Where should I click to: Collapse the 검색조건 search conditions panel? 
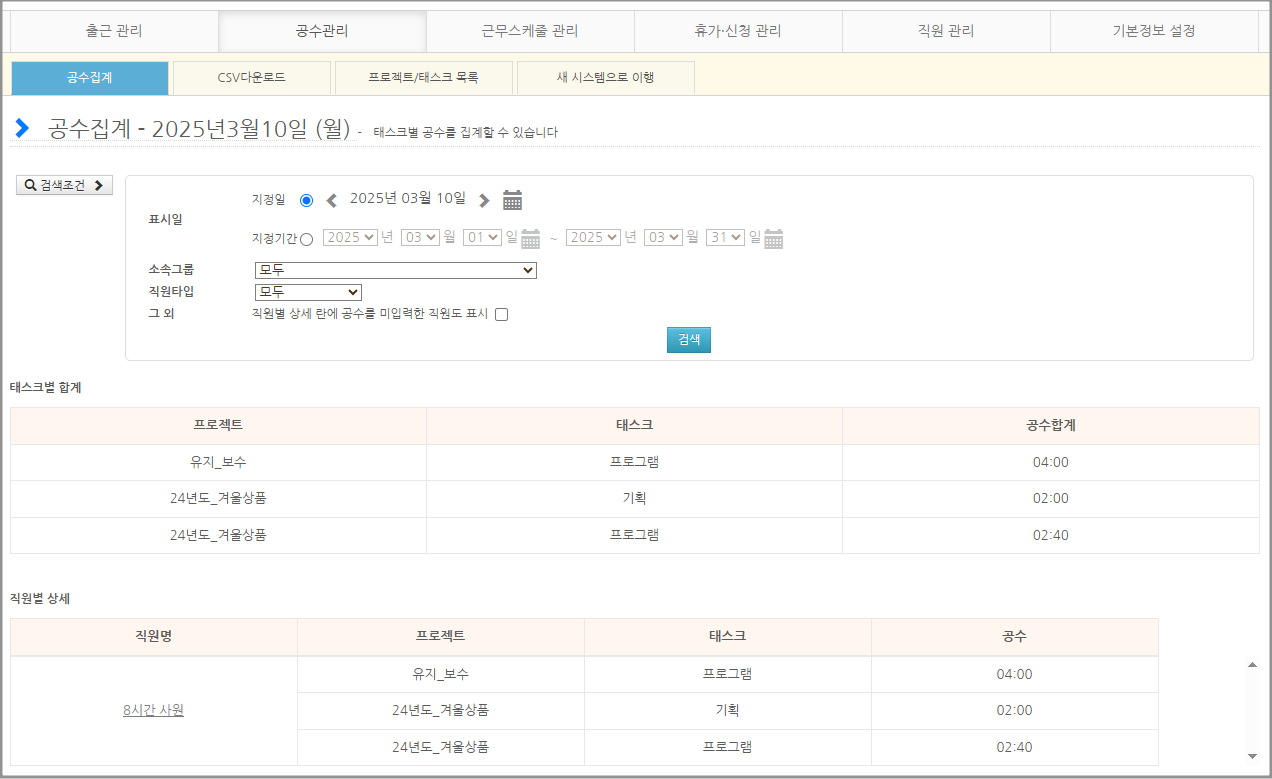click(x=64, y=185)
